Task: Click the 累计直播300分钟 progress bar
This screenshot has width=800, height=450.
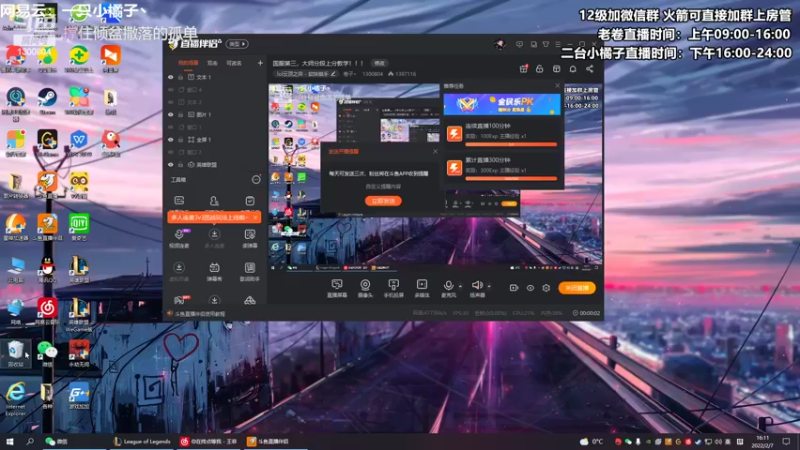Action: click(511, 179)
